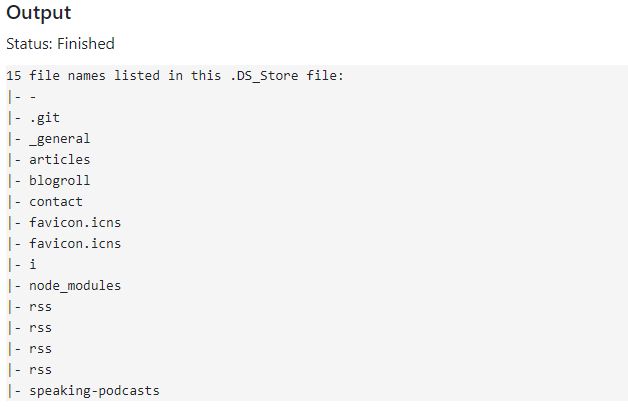
Task: Select the articles entry
Action: tap(59, 160)
